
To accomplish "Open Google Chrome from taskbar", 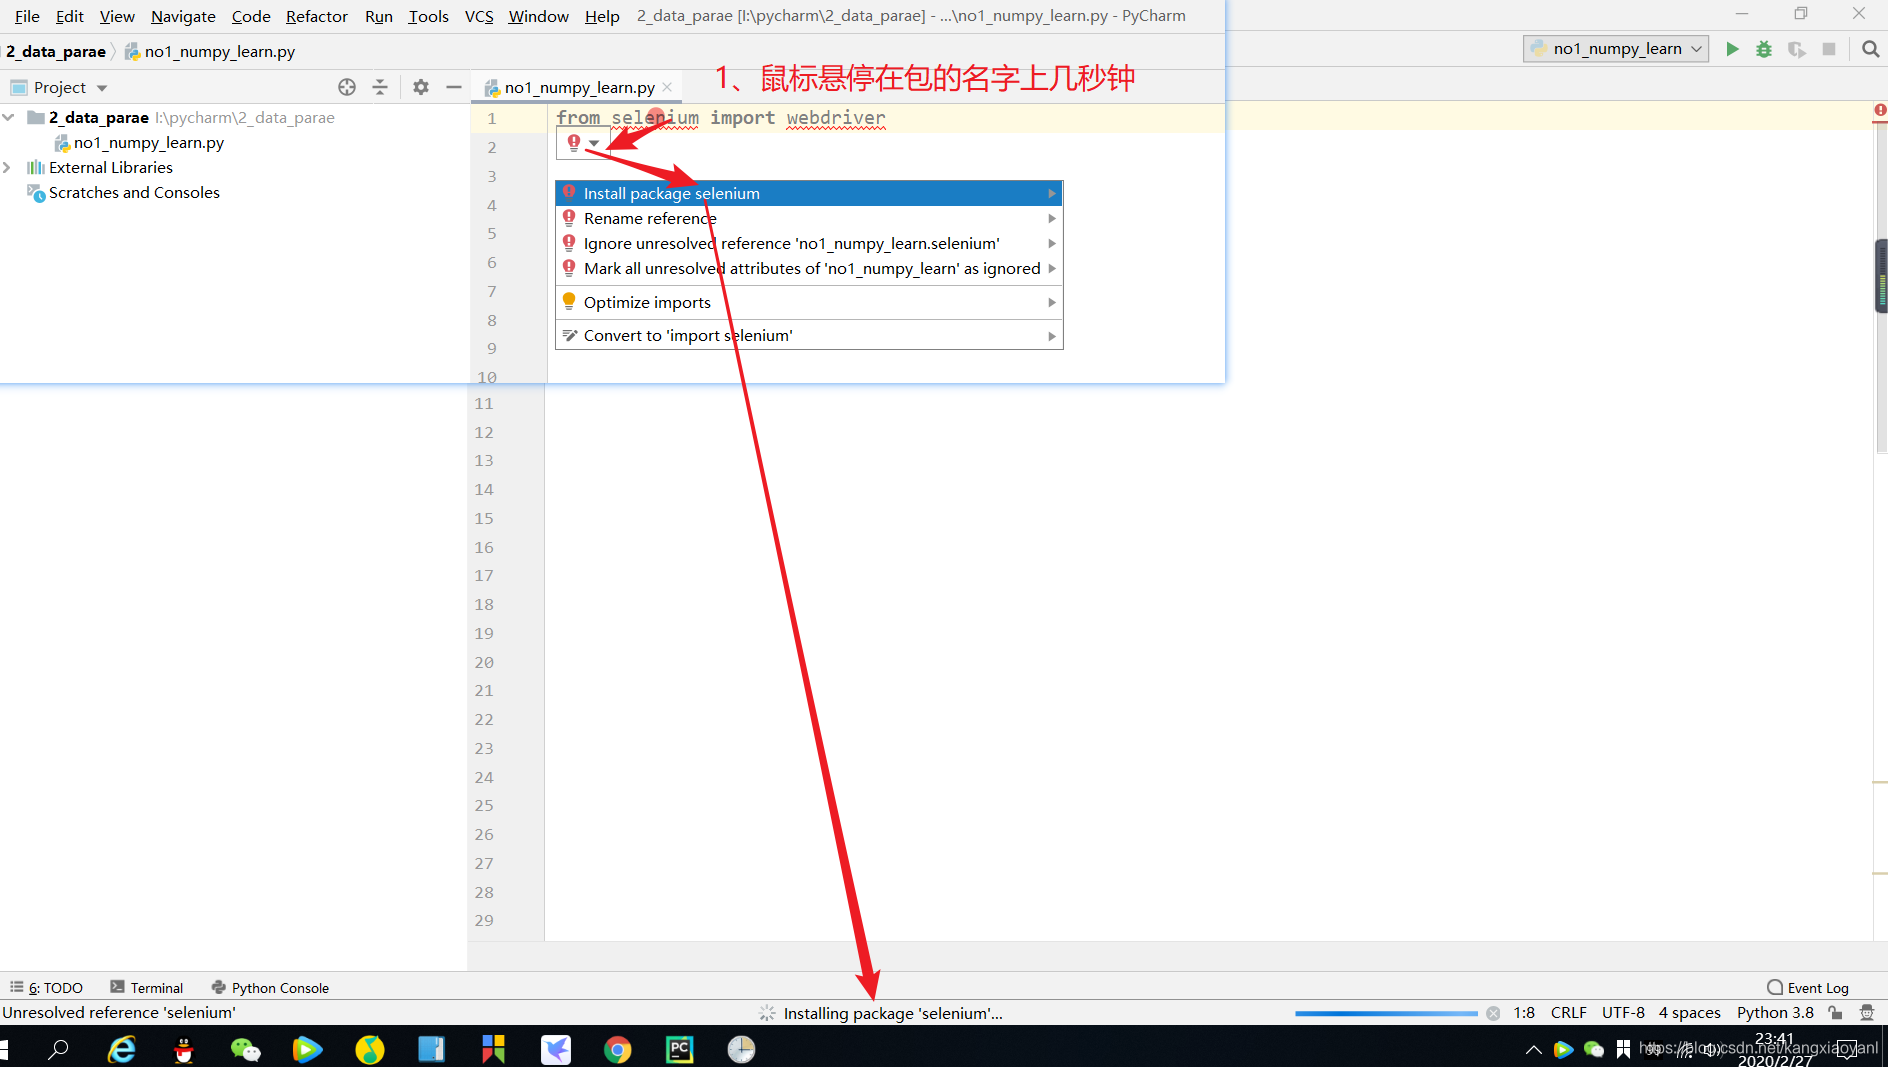I will (617, 1049).
